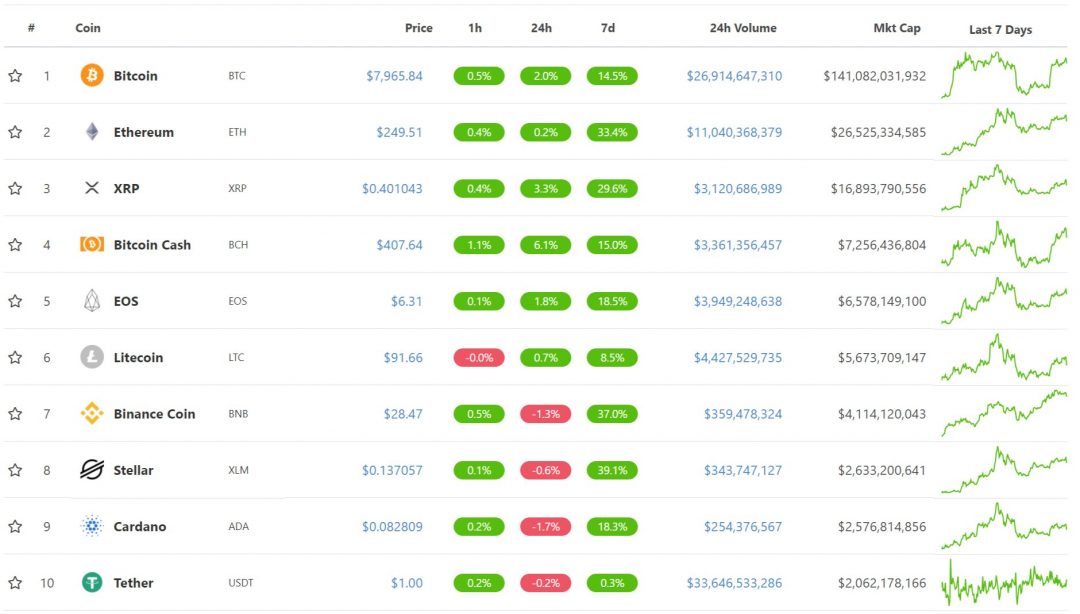Screen dimensions: 1080x614
Task: Open the Cardano name link
Action: [x=140, y=526]
